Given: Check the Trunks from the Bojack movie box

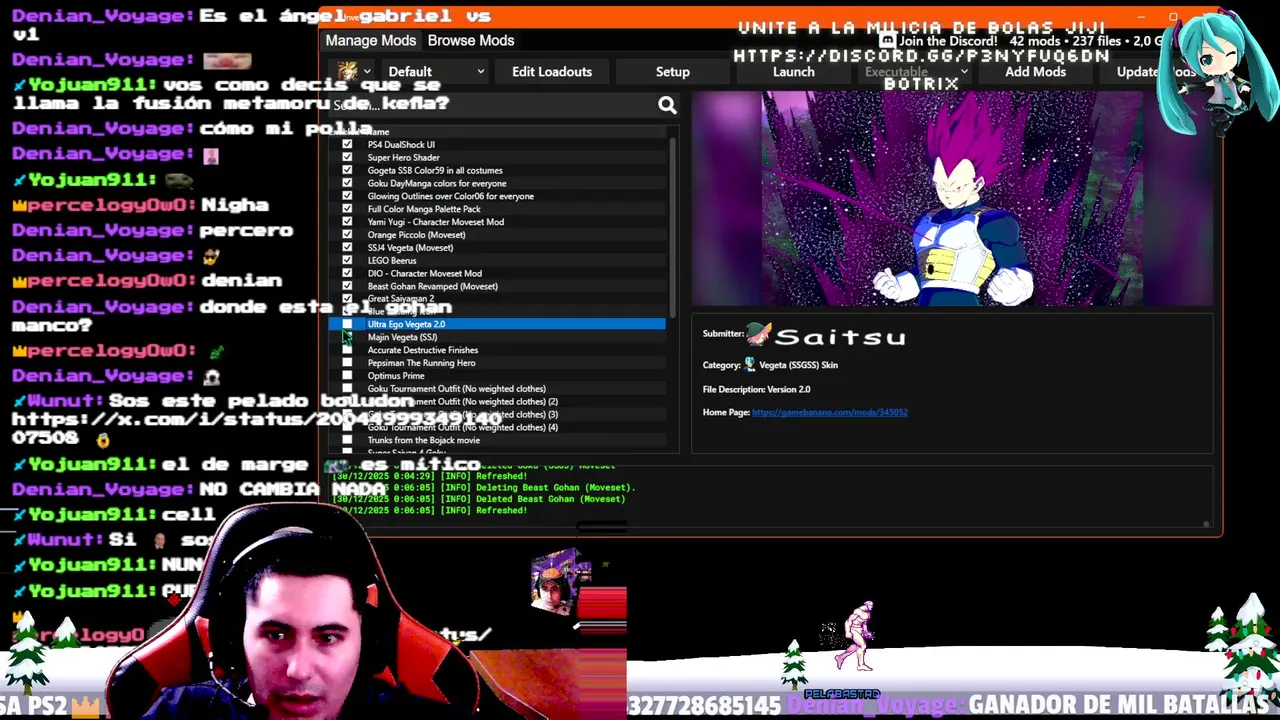Looking at the screenshot, I should (x=347, y=441).
